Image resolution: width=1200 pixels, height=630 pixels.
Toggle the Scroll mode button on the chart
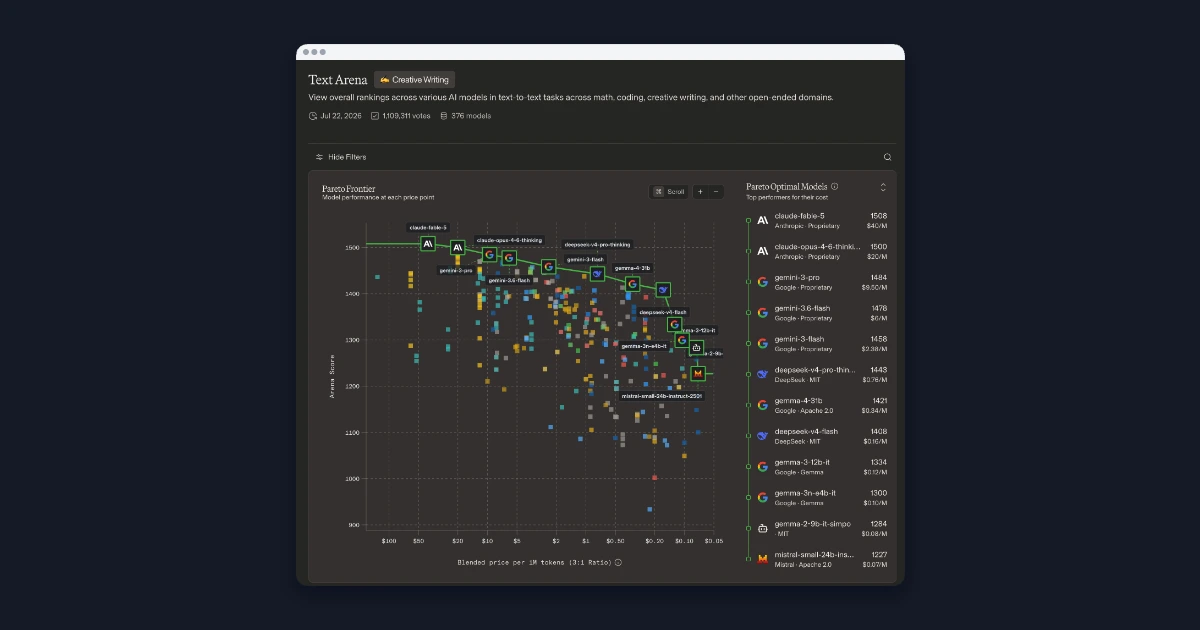(x=669, y=191)
